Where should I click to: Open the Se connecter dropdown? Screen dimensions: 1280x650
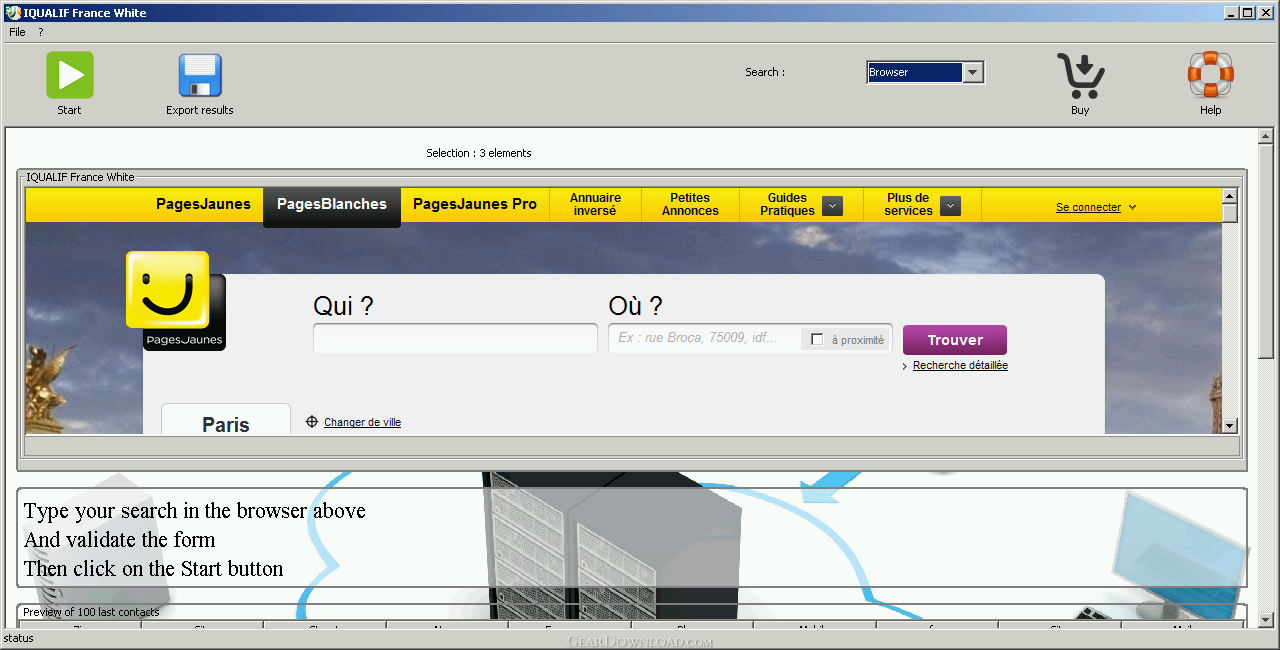click(1096, 207)
